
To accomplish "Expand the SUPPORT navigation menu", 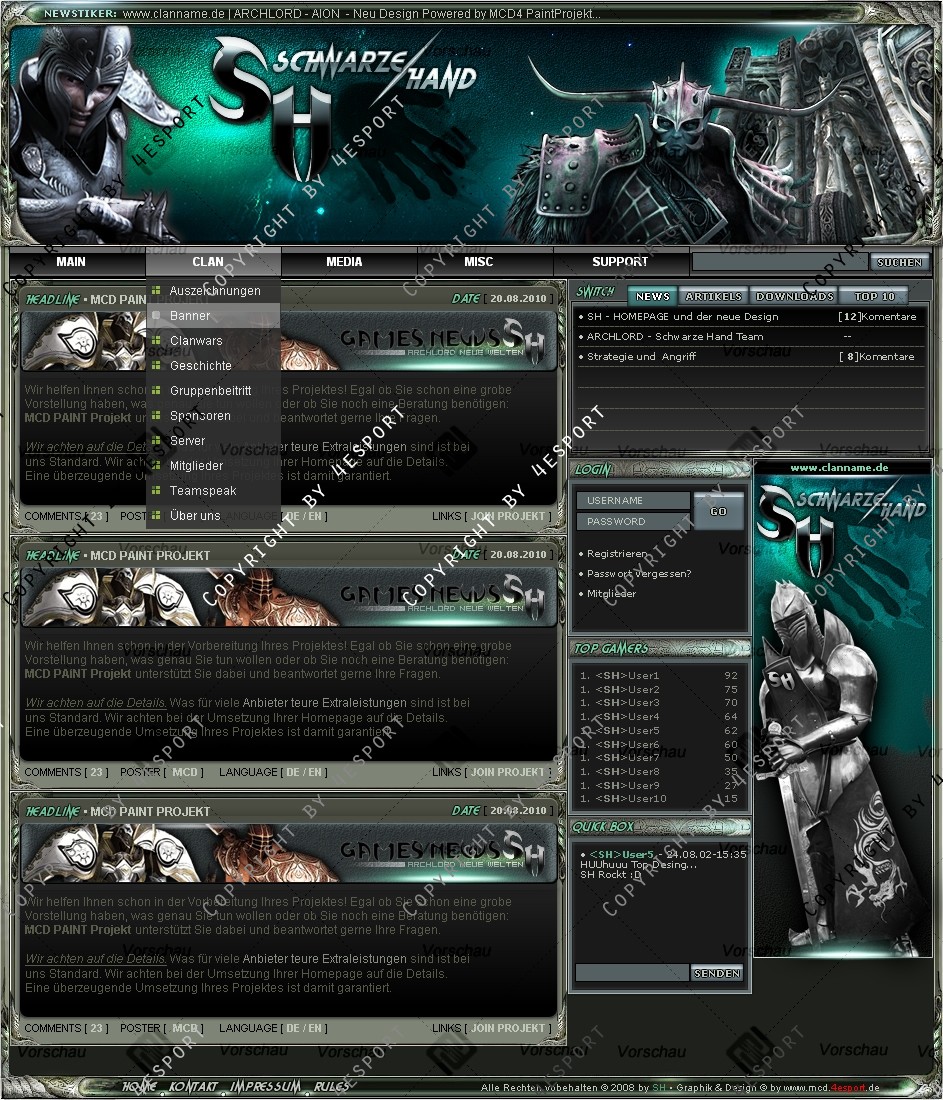I will (x=620, y=262).
